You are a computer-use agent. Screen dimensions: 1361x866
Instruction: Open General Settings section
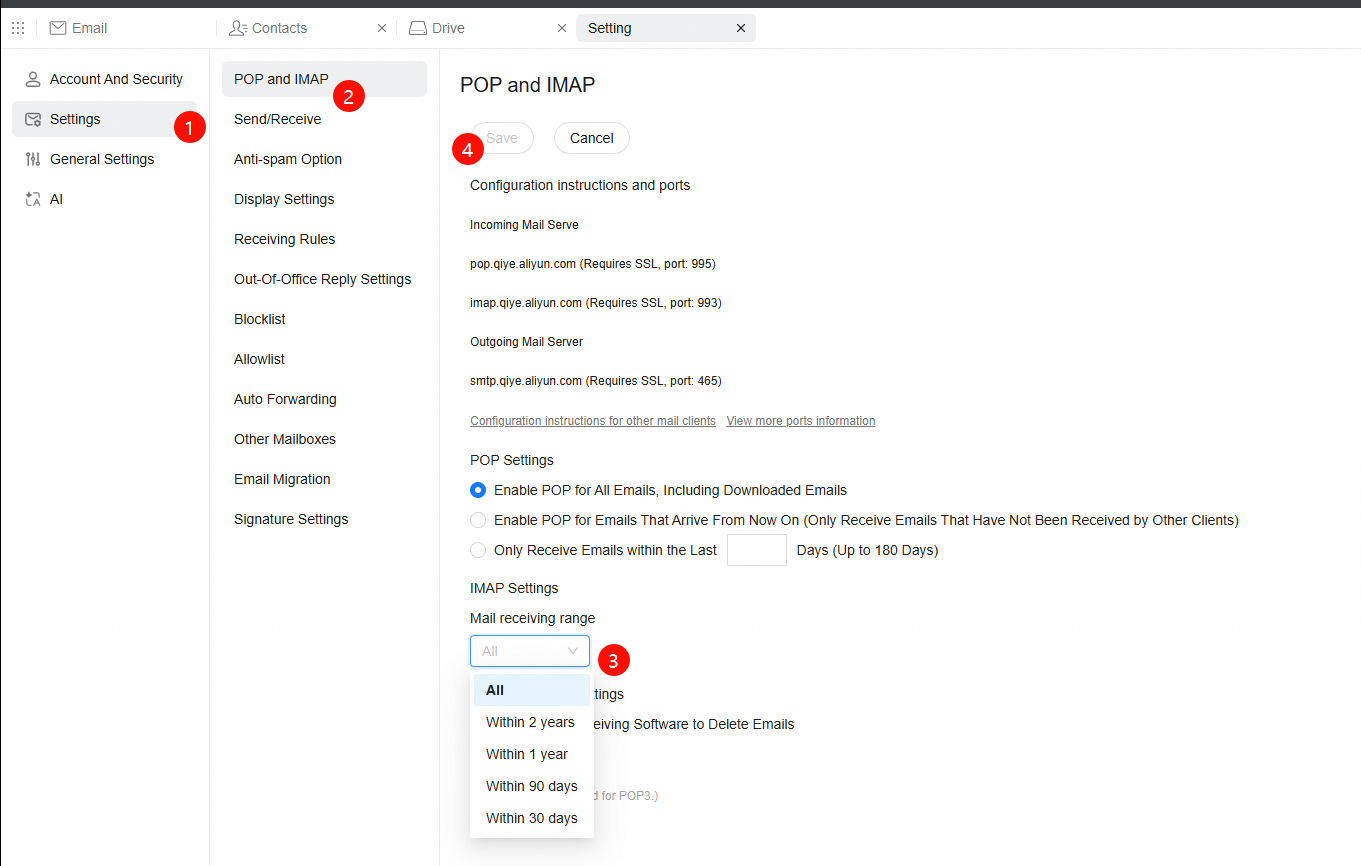point(104,159)
